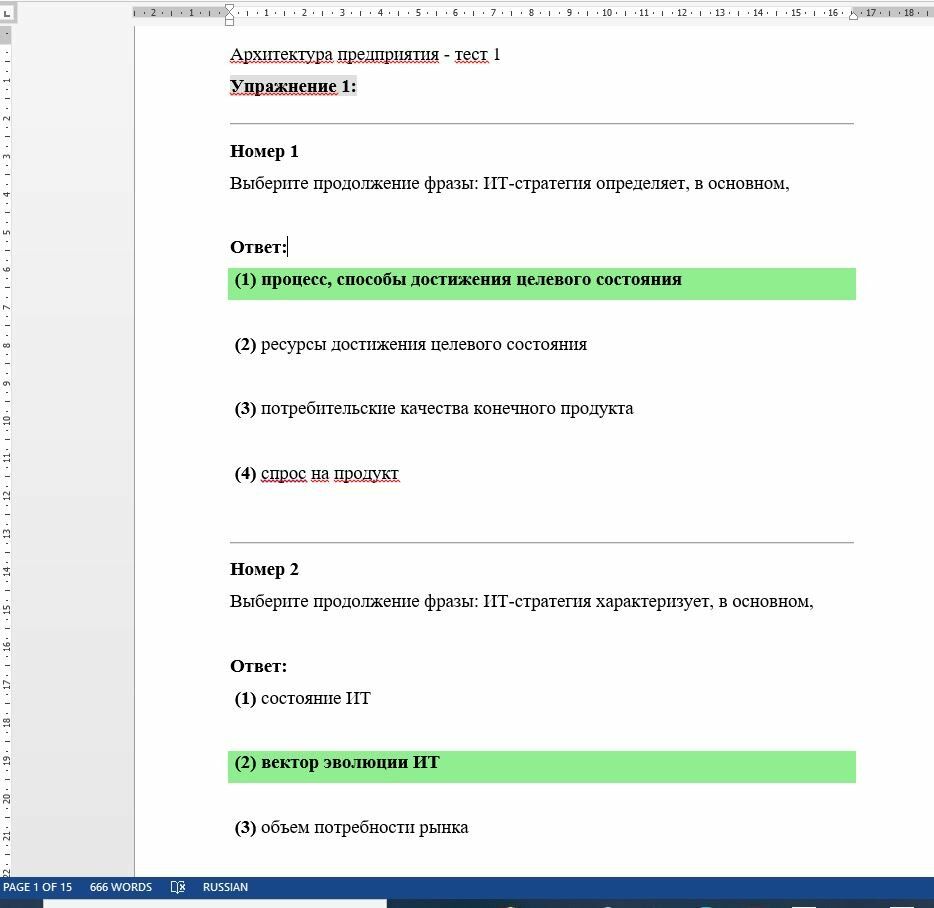
Task: Click highlighted answer '(2) вектор эволюции ИТ'
Action: click(x=337, y=763)
